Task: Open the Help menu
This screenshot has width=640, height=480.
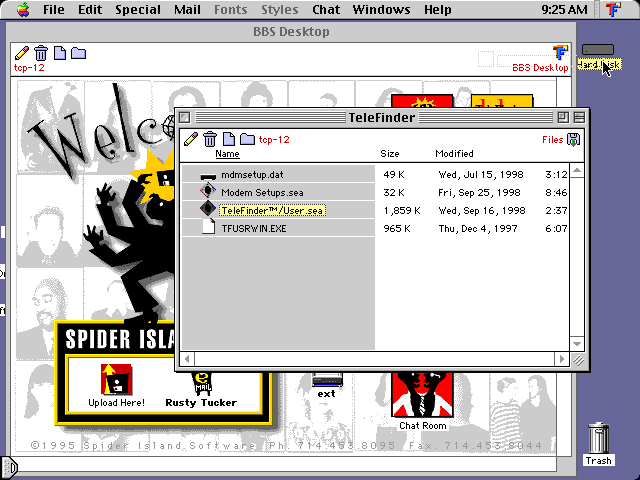Action: (x=438, y=9)
